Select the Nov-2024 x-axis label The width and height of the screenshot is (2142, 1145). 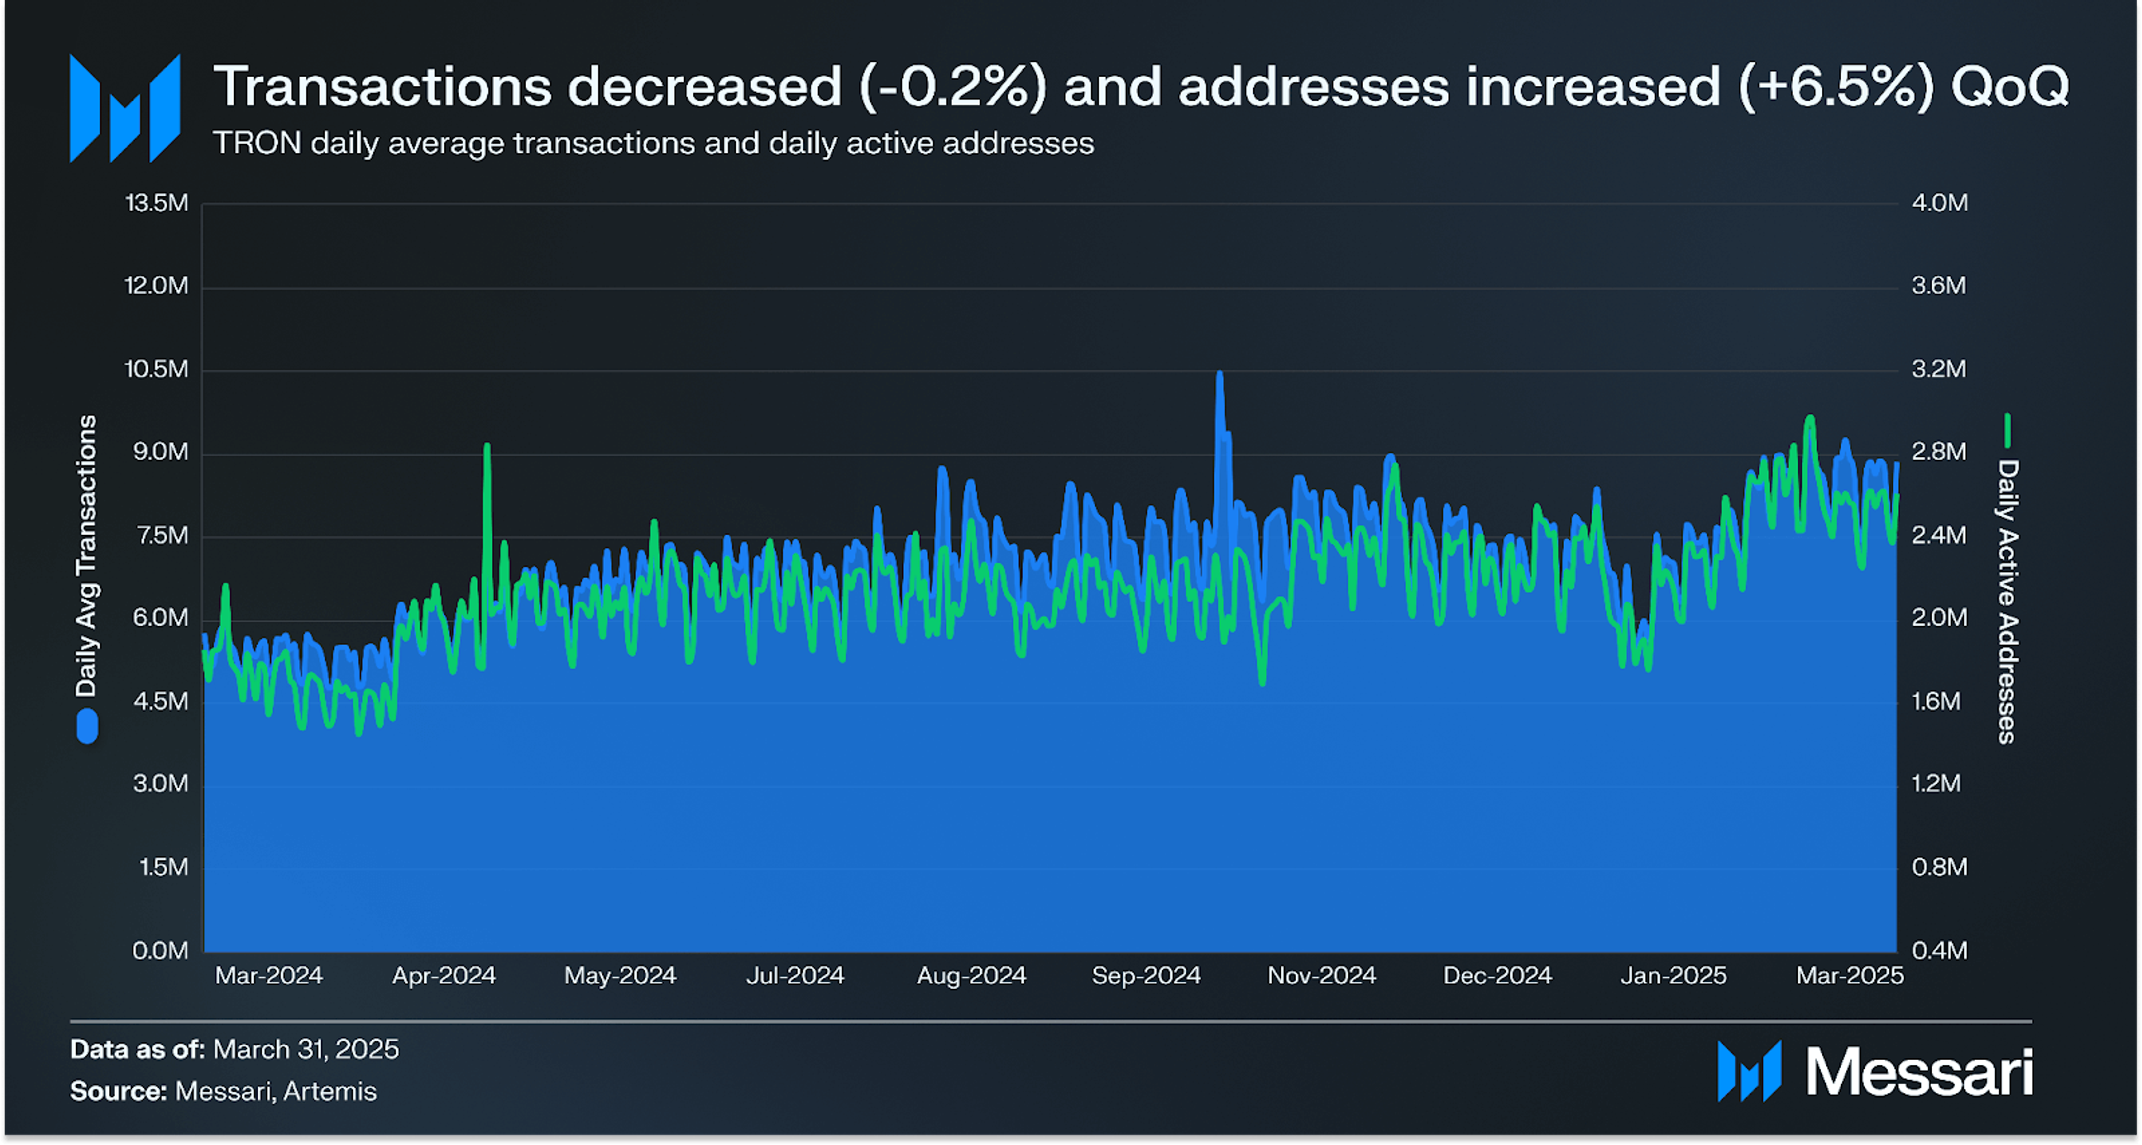coord(1322,976)
